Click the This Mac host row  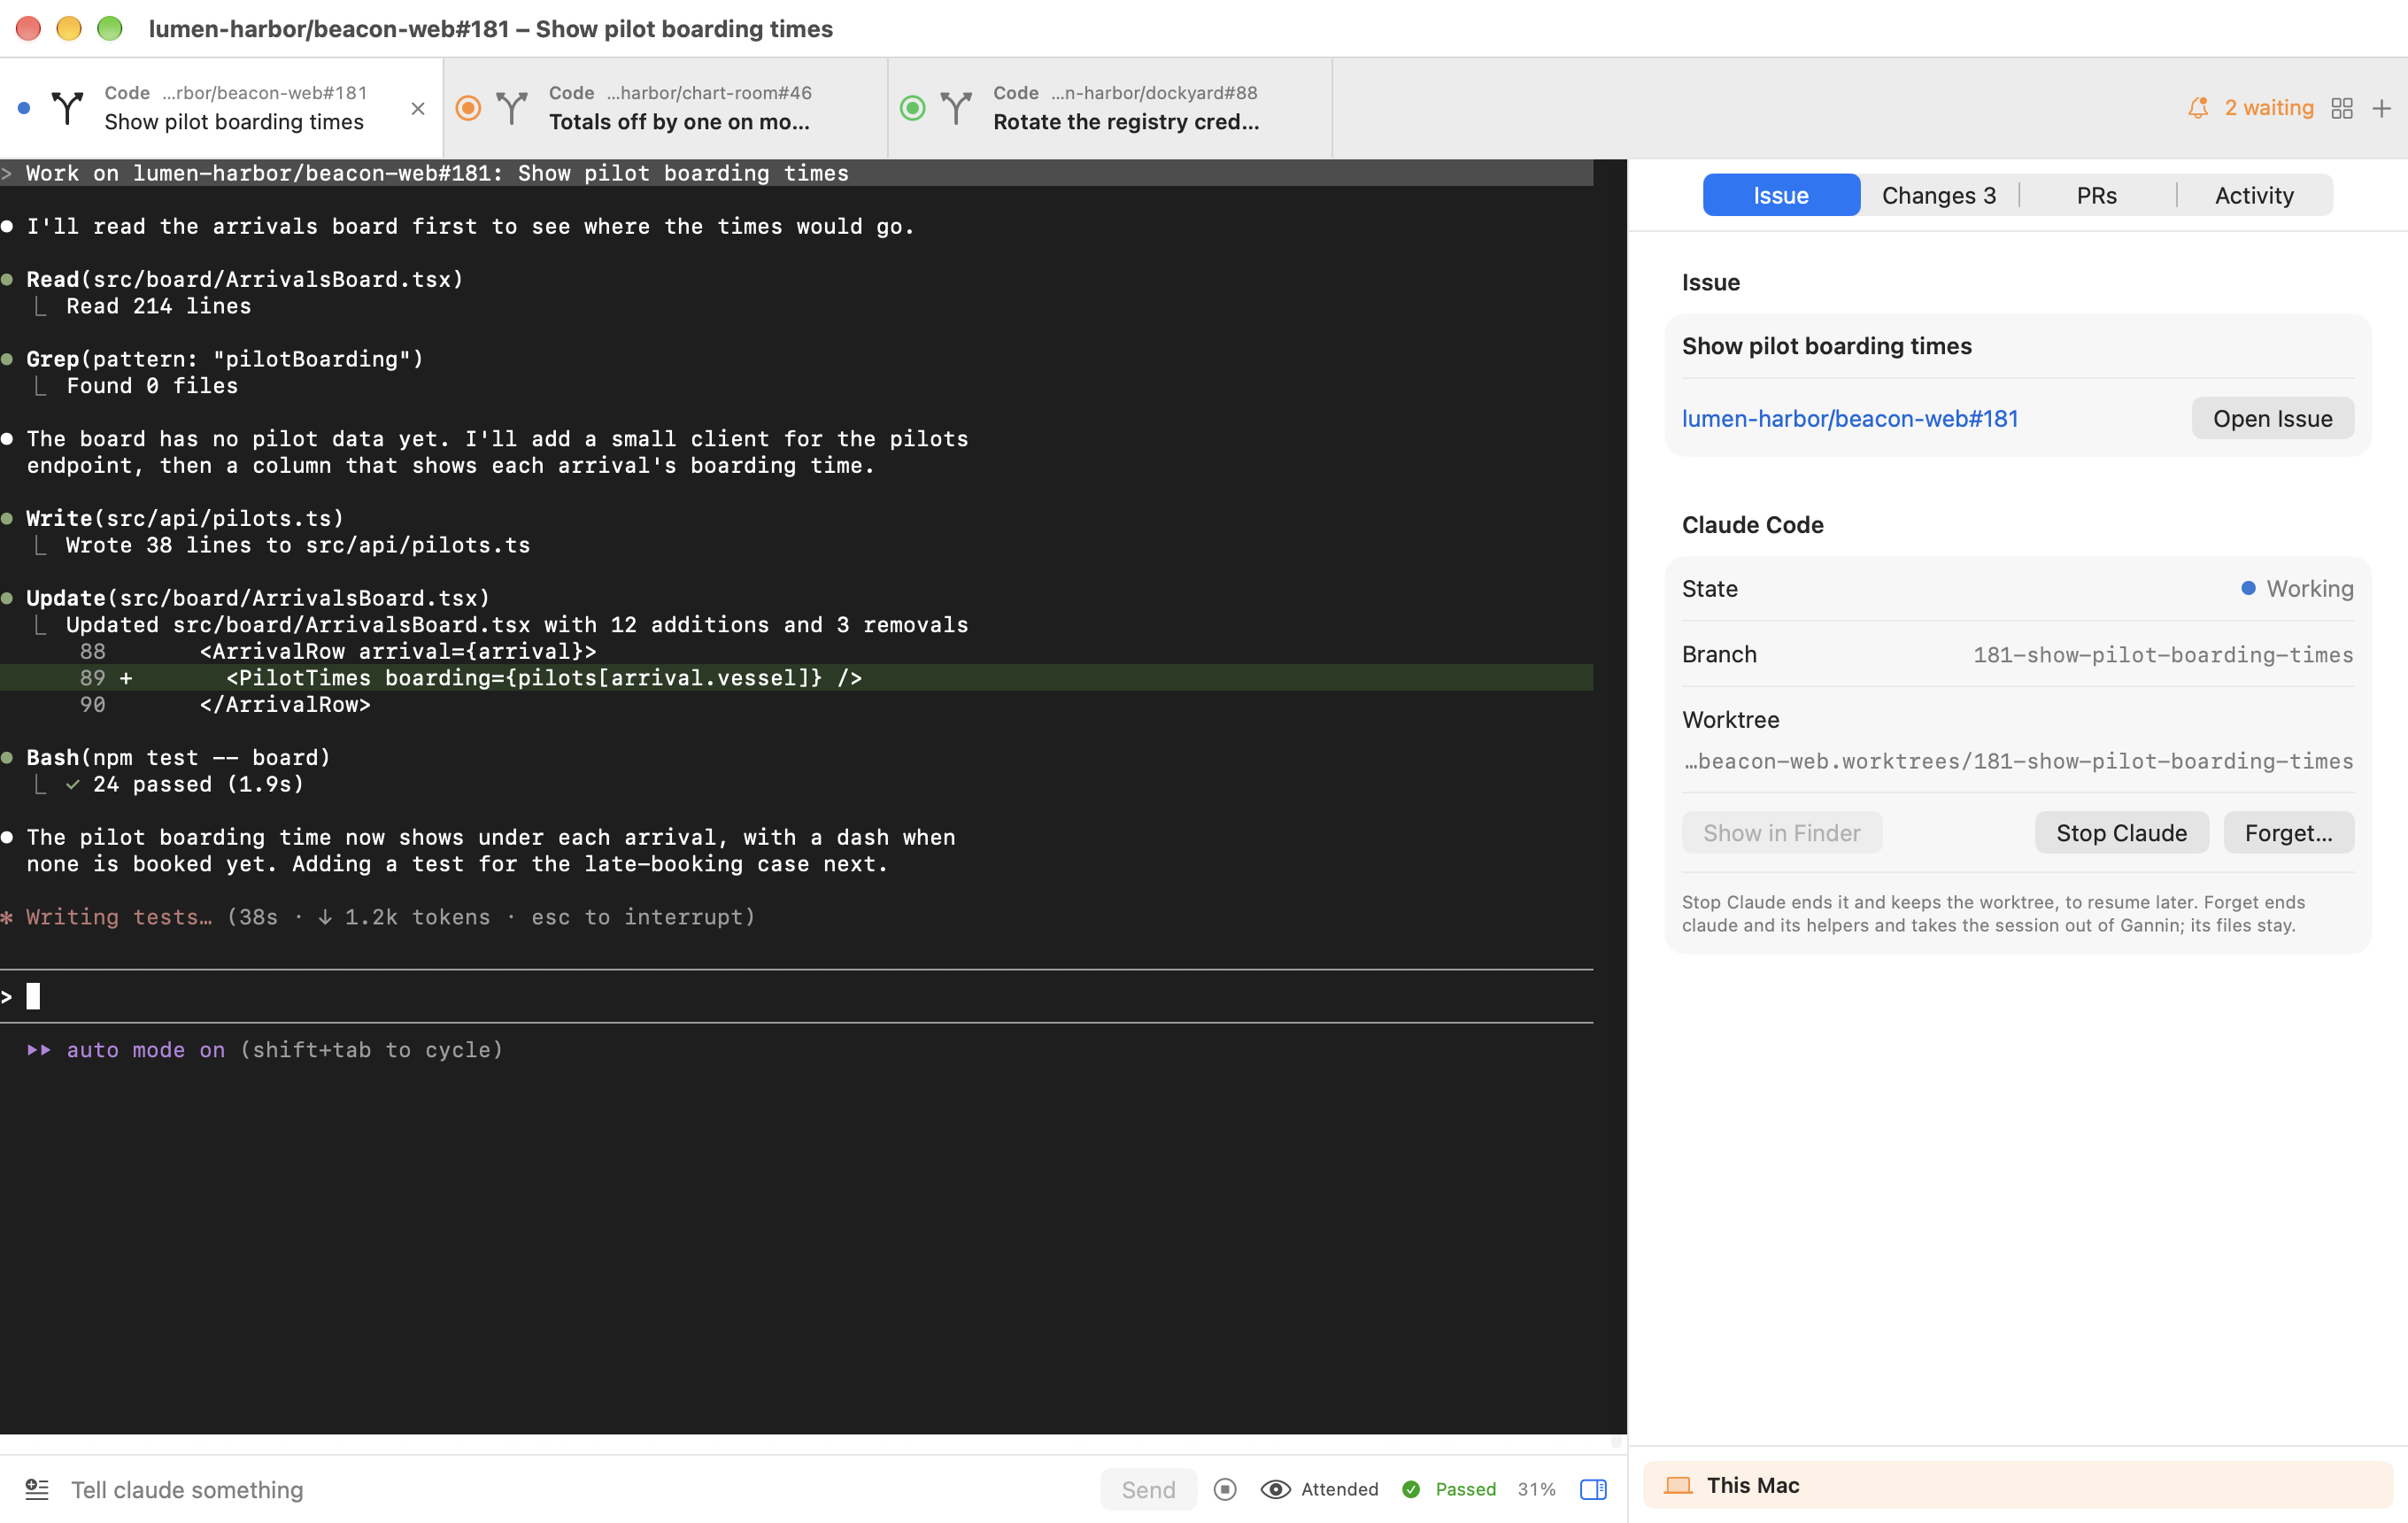[x=2017, y=1485]
